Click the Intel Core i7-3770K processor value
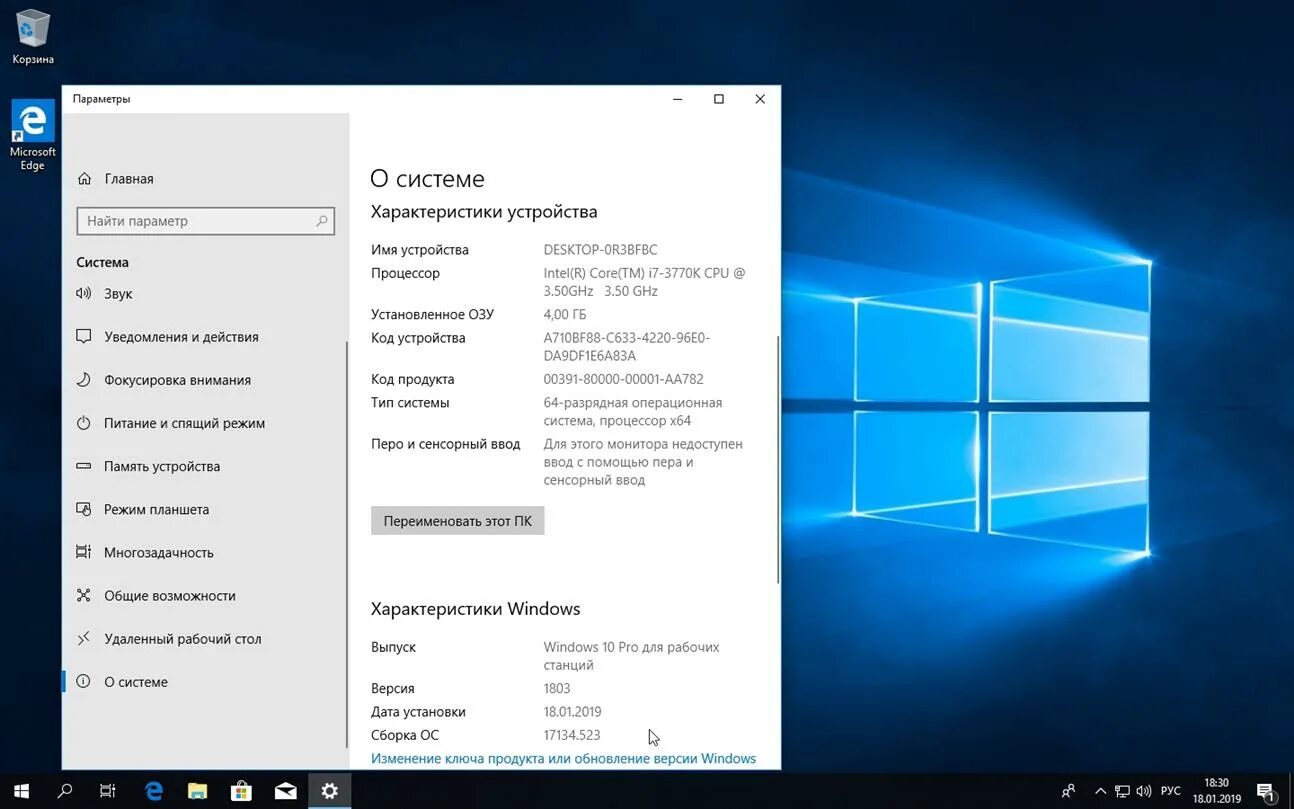1294x809 pixels. coord(644,282)
